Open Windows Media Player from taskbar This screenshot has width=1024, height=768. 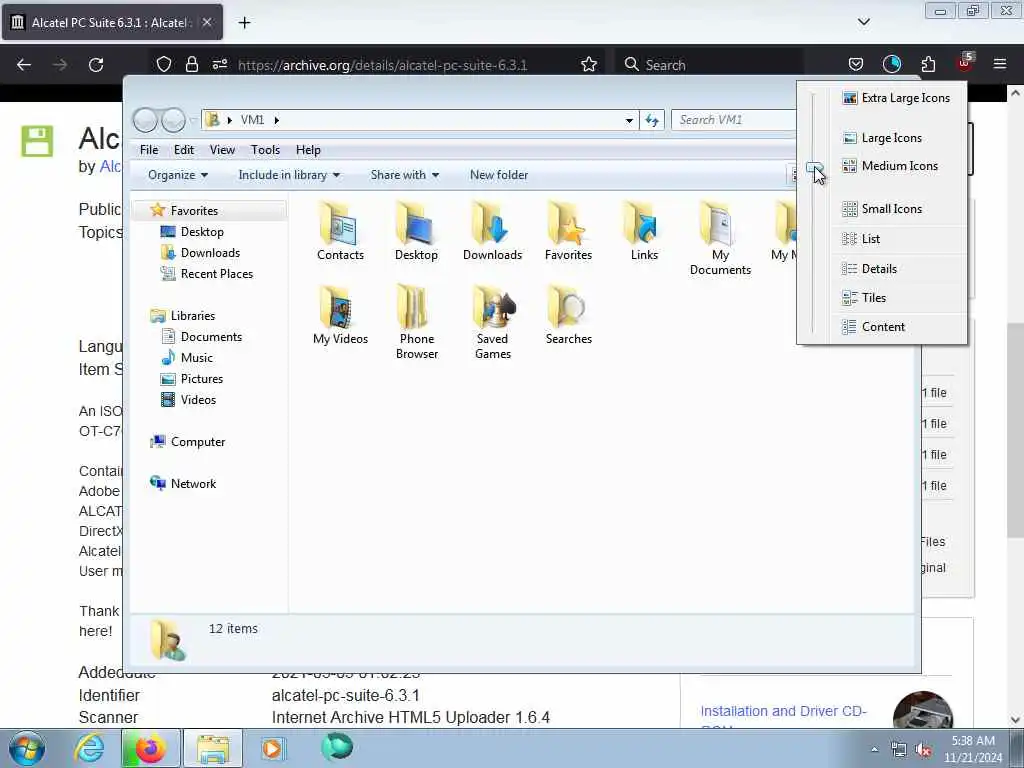(x=272, y=748)
